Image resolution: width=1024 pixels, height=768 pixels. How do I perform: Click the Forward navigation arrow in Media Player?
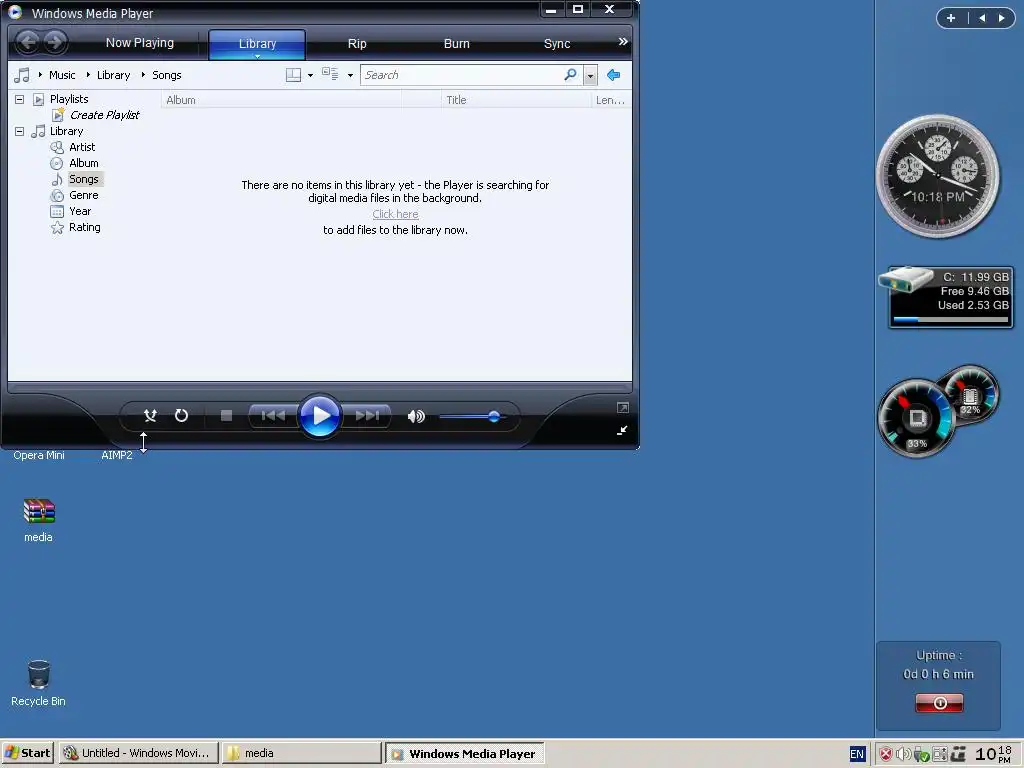(x=56, y=43)
